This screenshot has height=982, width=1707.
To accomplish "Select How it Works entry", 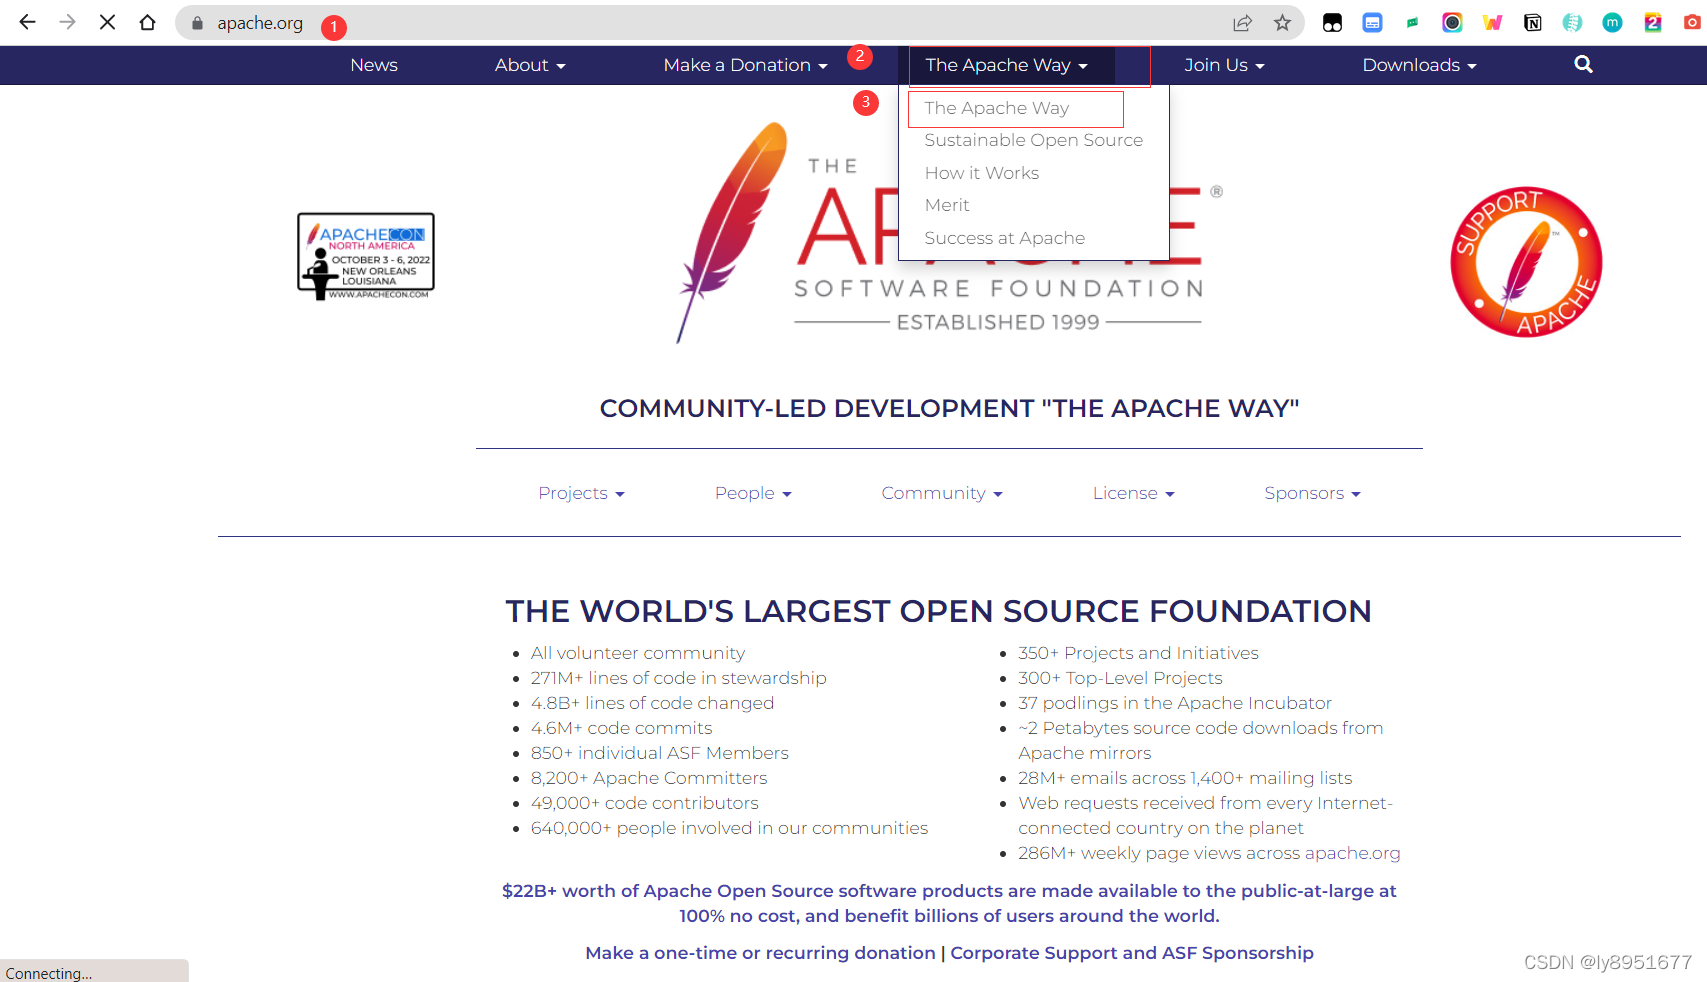I will (x=982, y=173).
